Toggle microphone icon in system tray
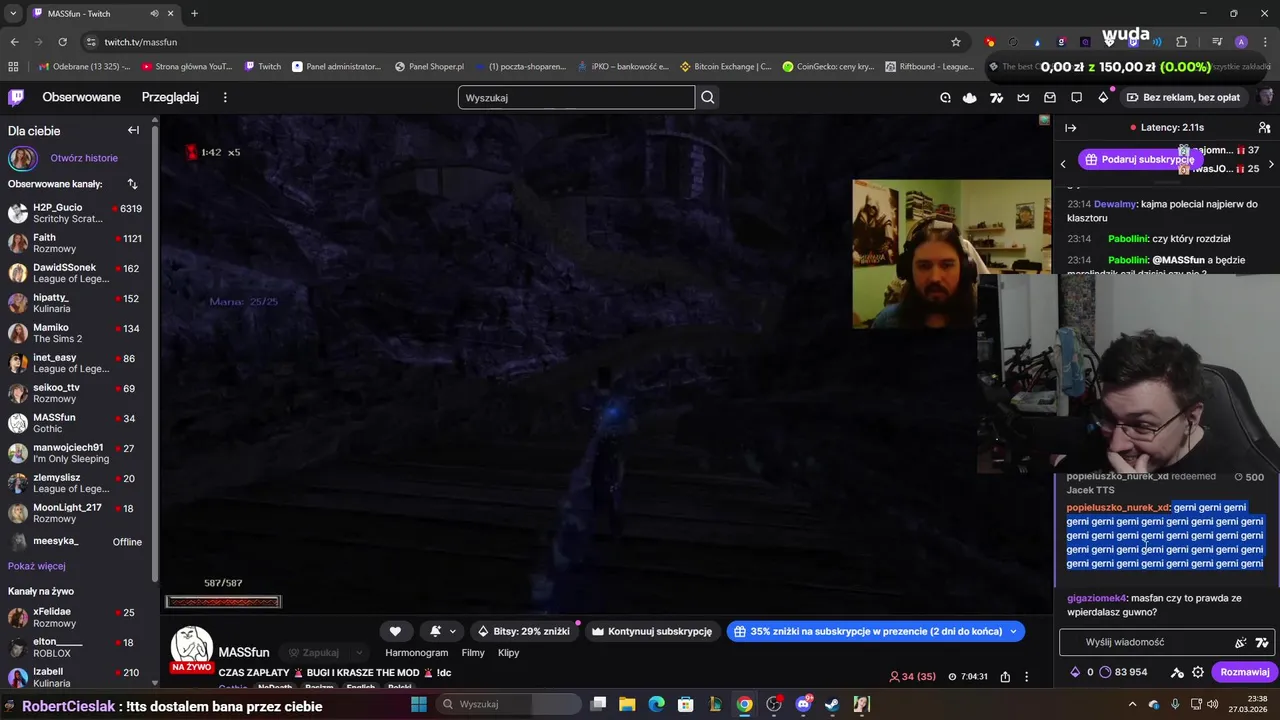 [1174, 704]
